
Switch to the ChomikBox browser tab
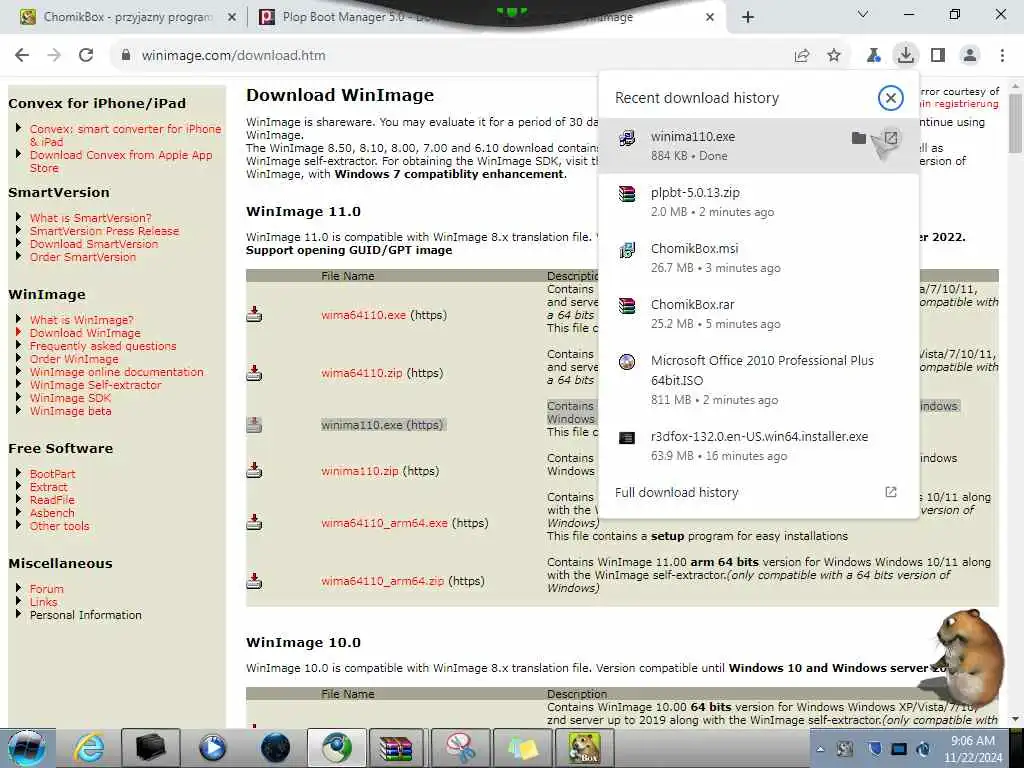point(127,17)
